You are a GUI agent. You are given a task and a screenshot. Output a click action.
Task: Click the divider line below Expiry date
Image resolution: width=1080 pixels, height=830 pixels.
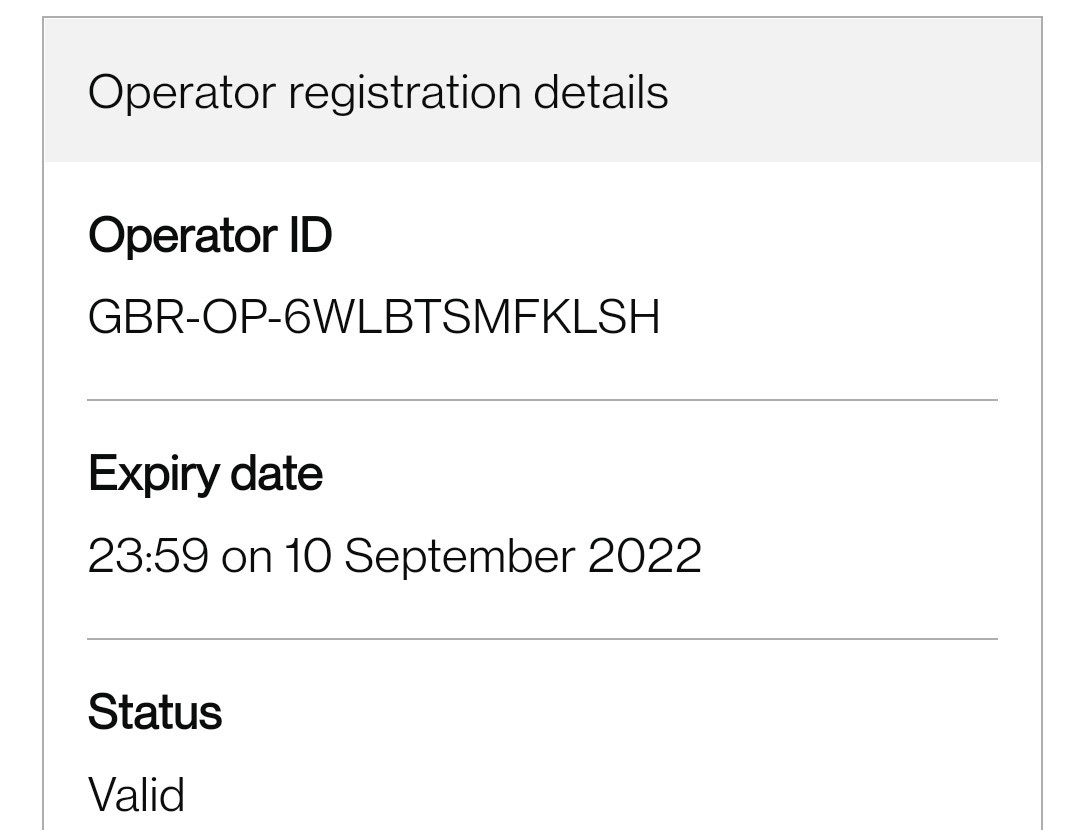(542, 639)
